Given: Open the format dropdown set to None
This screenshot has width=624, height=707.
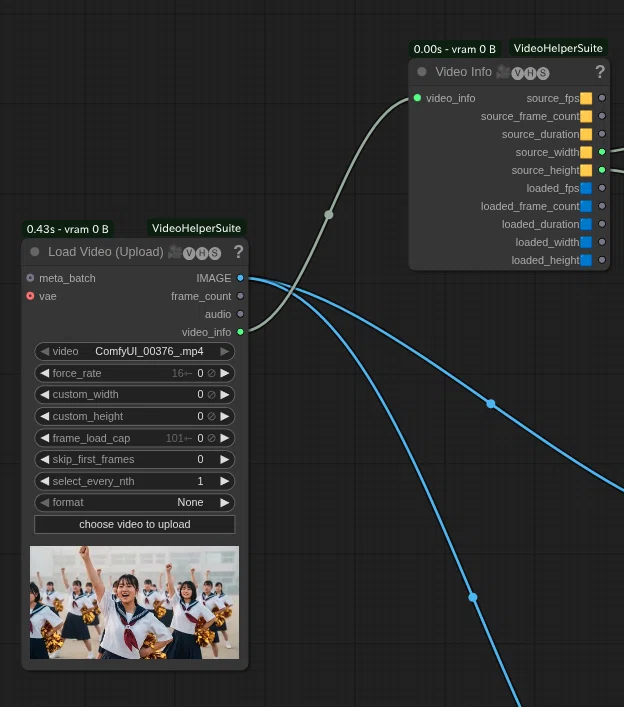Looking at the screenshot, I should coord(134,502).
